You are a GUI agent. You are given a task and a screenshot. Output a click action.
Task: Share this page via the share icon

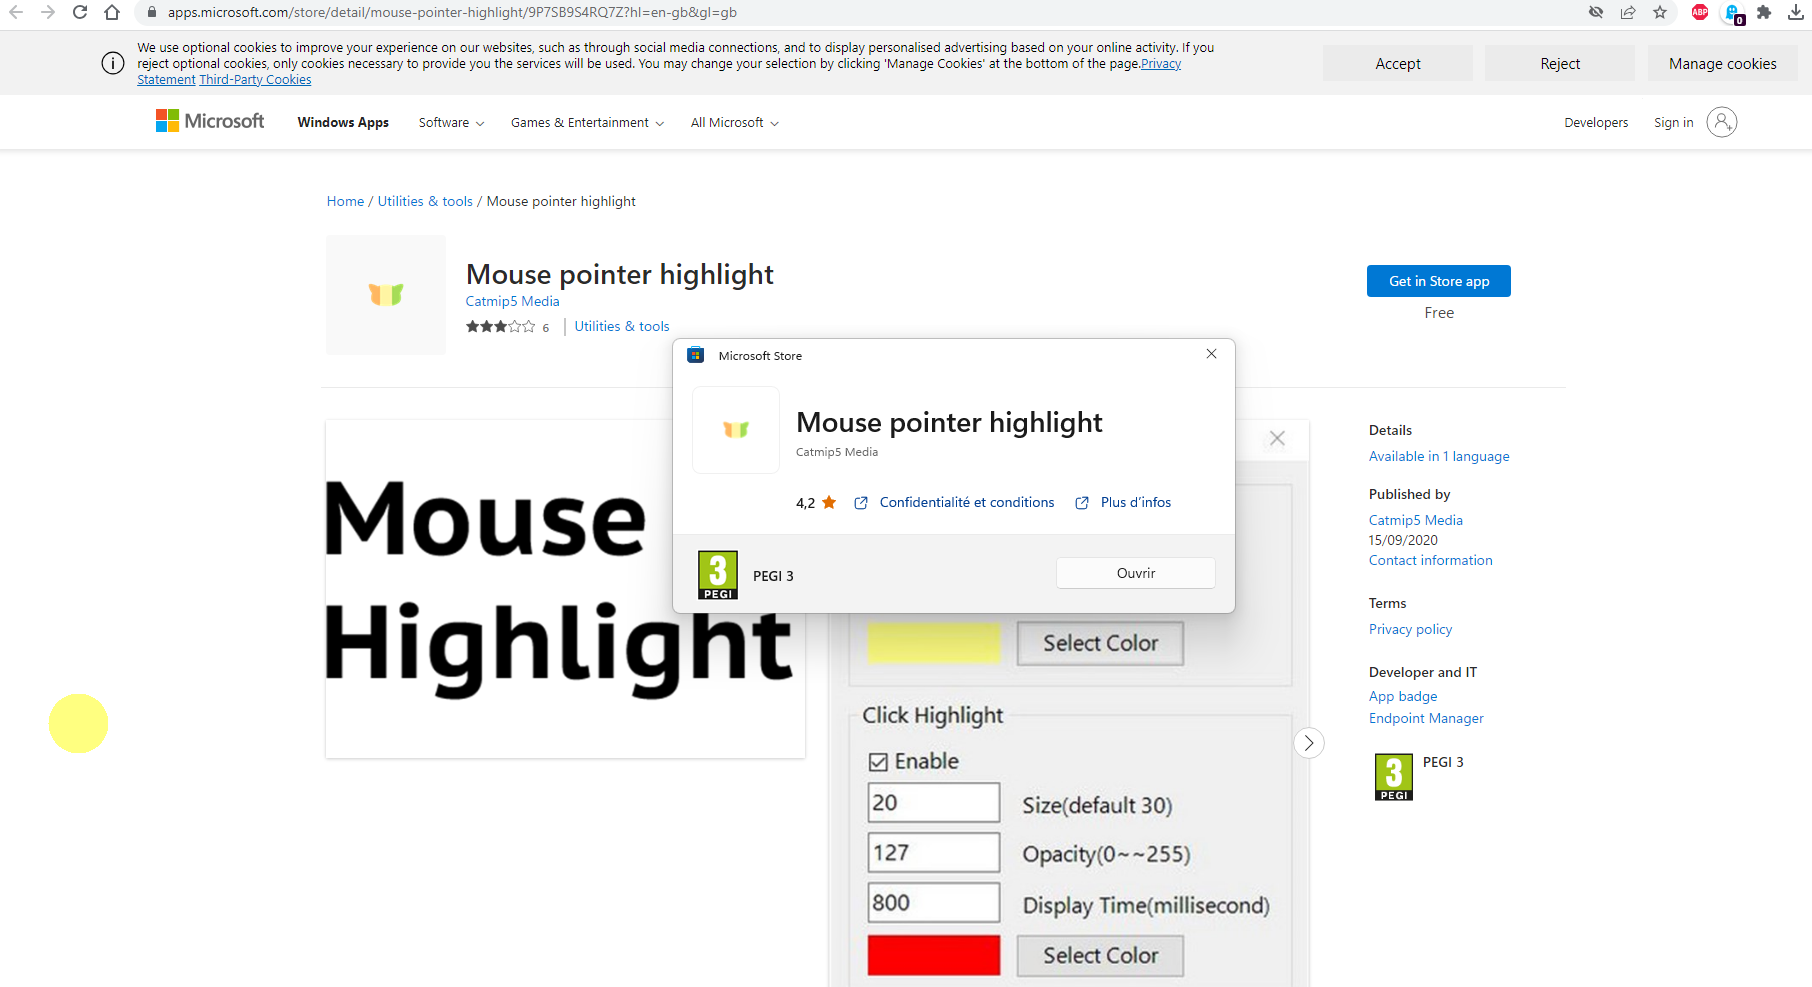(x=1628, y=12)
